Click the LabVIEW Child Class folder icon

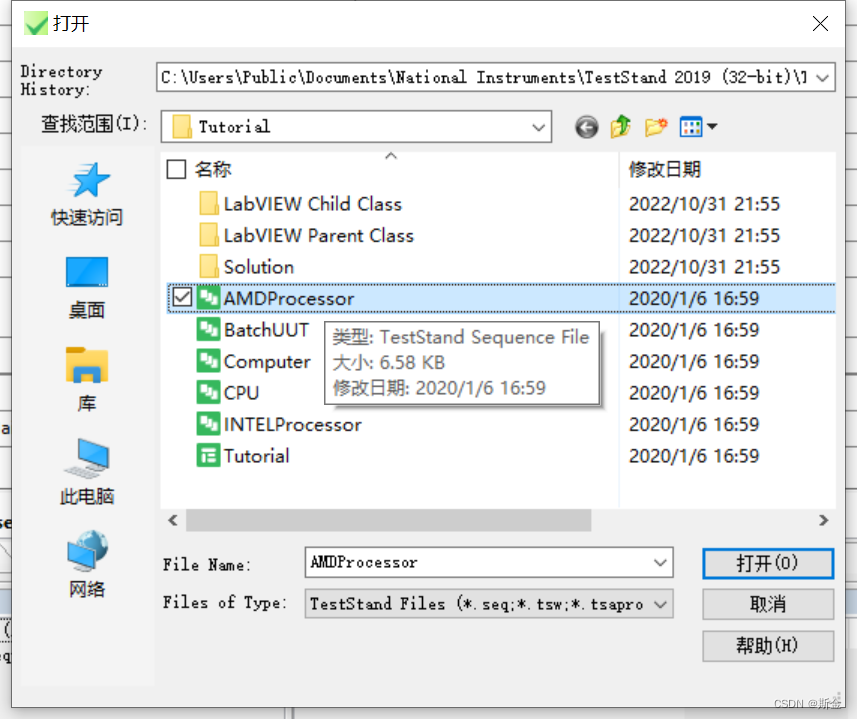click(x=209, y=204)
